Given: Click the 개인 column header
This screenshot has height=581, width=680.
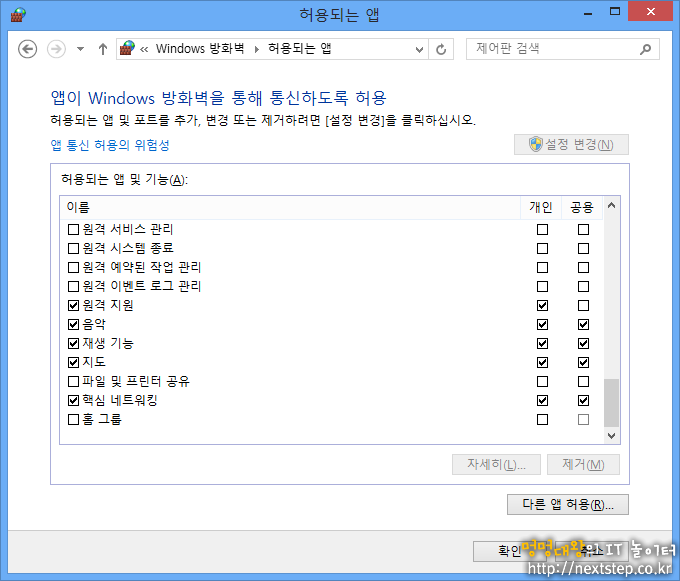Looking at the screenshot, I should (541, 207).
